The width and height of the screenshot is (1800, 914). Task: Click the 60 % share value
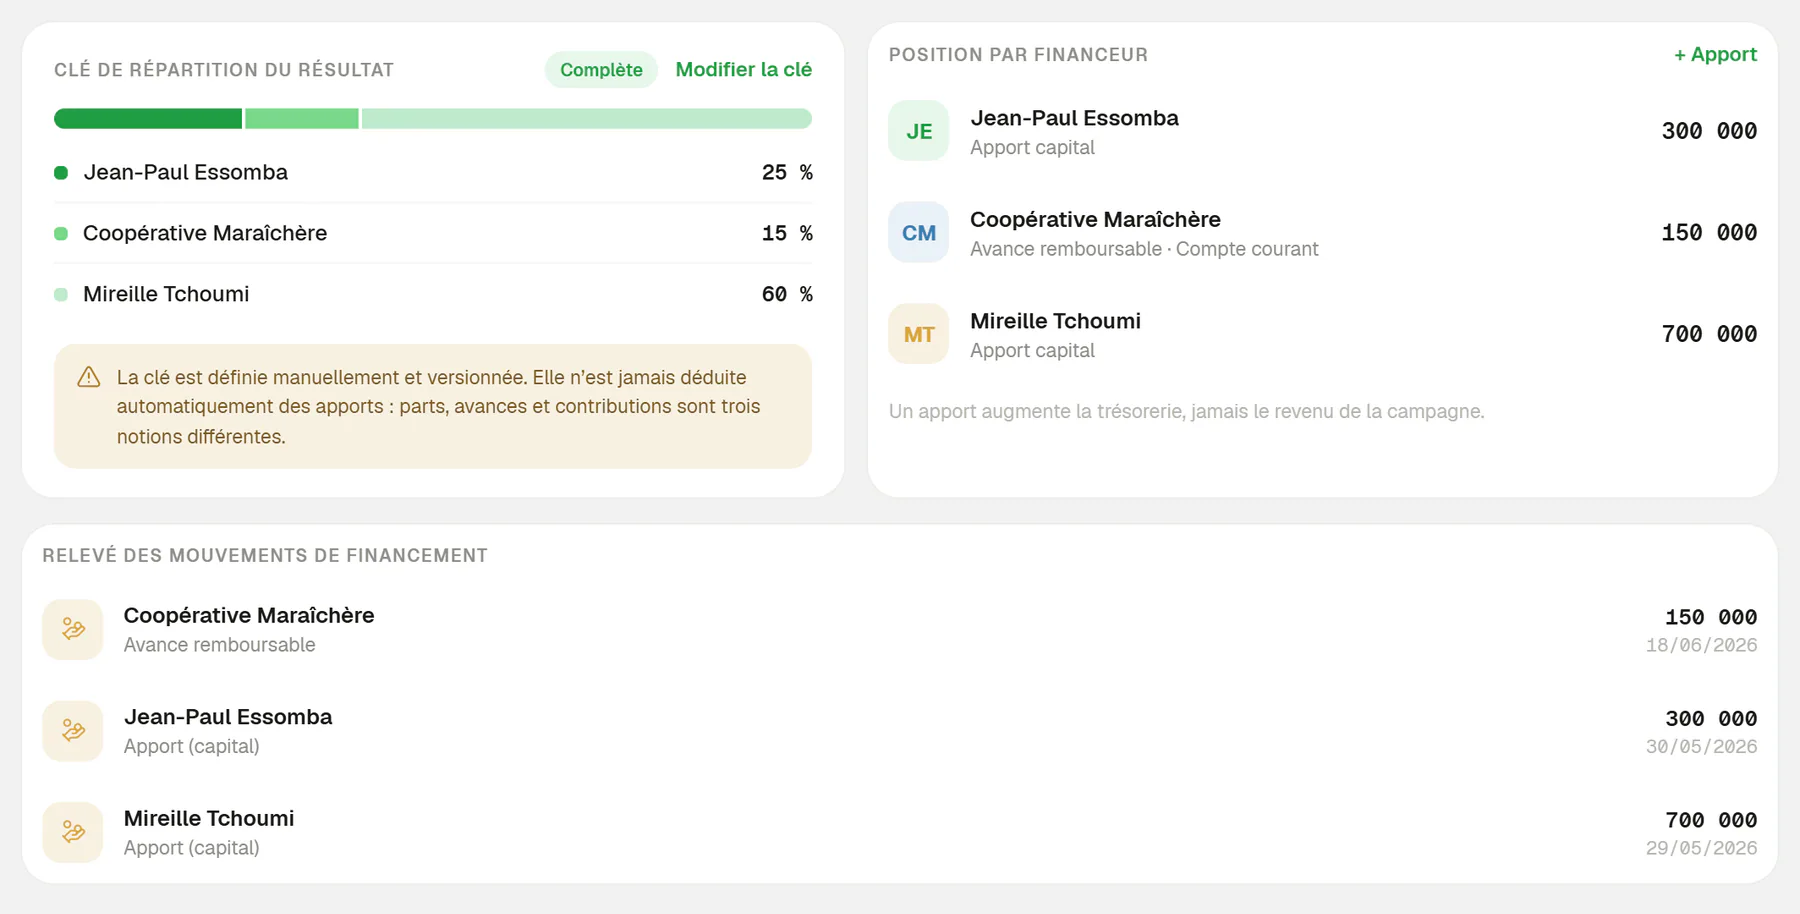tap(787, 294)
